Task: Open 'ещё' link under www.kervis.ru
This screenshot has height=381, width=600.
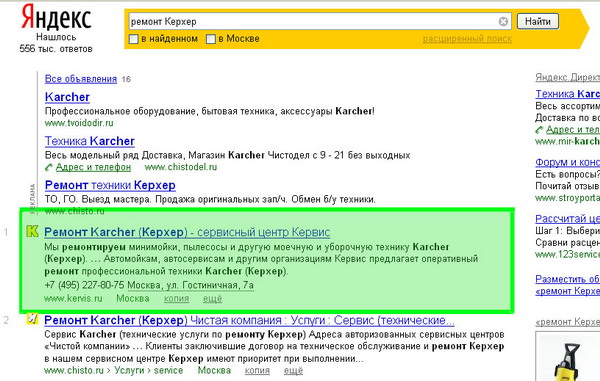Action: 212,298
